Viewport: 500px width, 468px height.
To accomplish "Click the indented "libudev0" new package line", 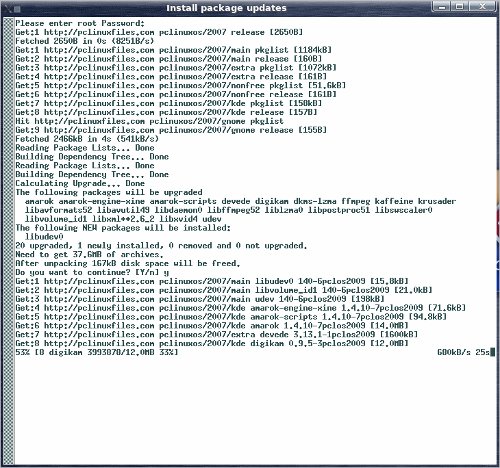I will click(x=44, y=237).
